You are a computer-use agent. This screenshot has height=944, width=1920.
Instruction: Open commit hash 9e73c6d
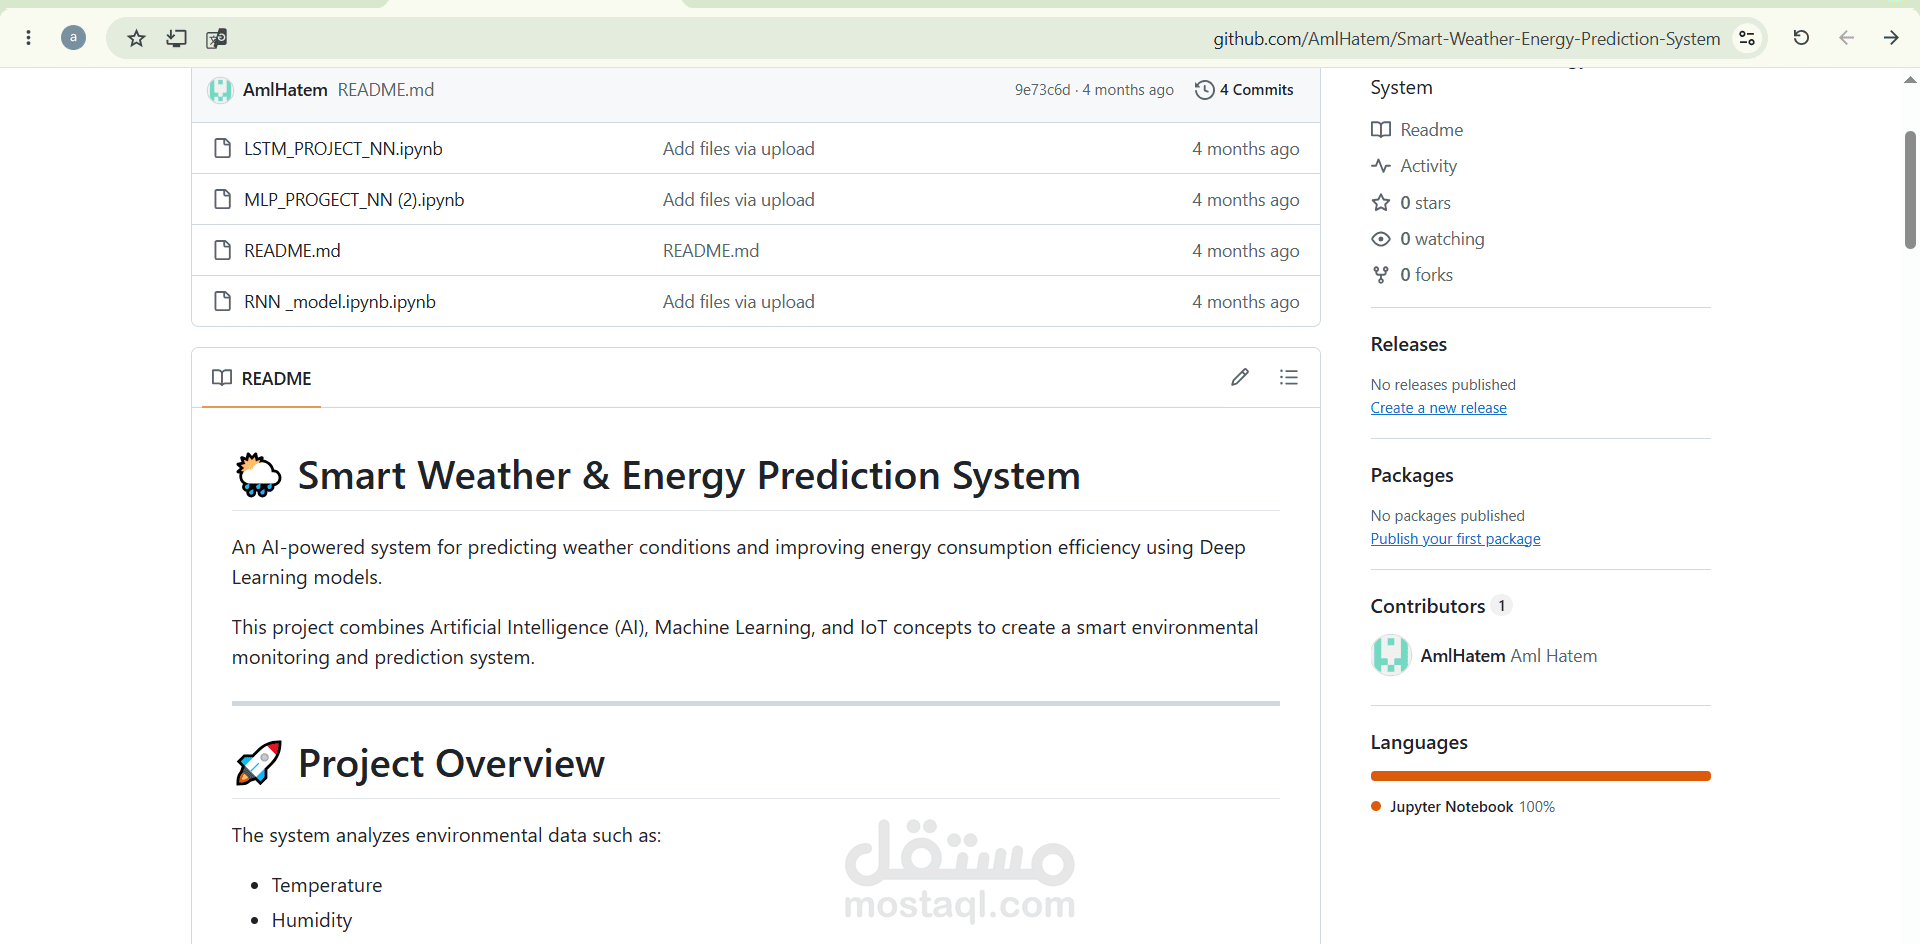1042,90
